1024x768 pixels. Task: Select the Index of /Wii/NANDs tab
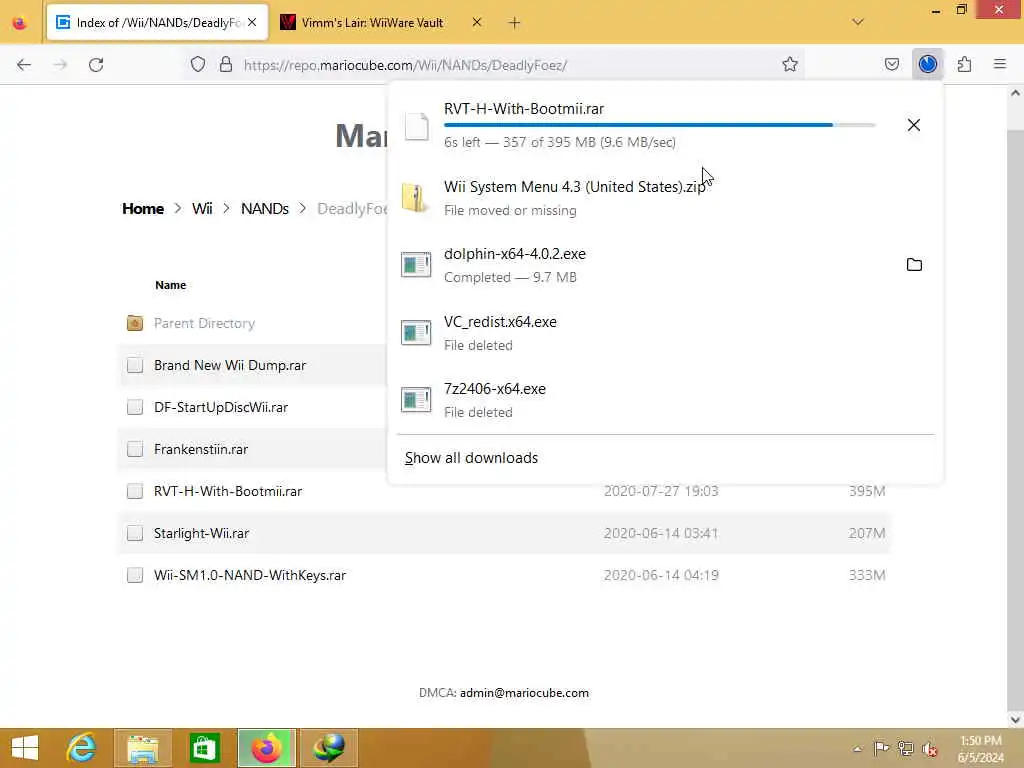click(x=157, y=23)
